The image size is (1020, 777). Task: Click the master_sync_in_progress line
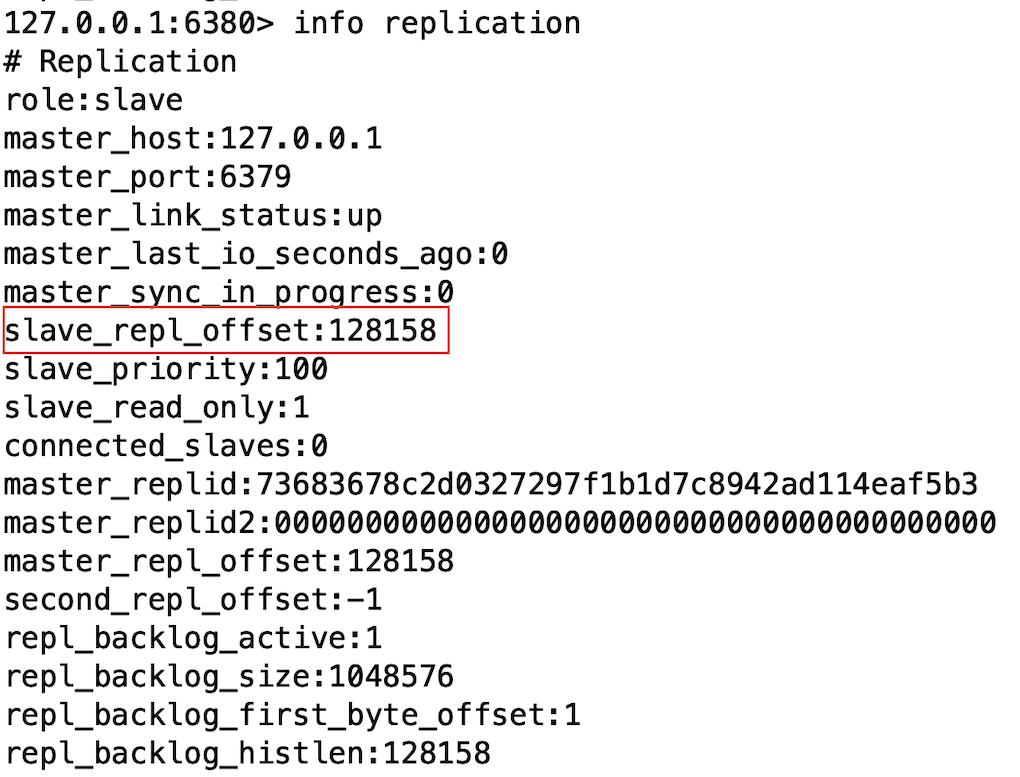[229, 293]
